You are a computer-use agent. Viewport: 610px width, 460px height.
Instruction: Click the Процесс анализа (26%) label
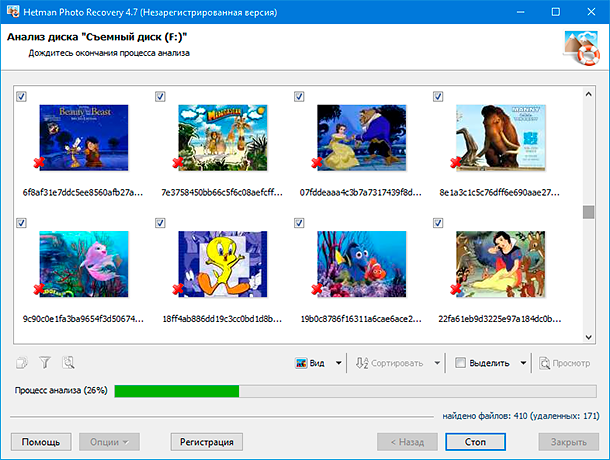[x=61, y=390]
